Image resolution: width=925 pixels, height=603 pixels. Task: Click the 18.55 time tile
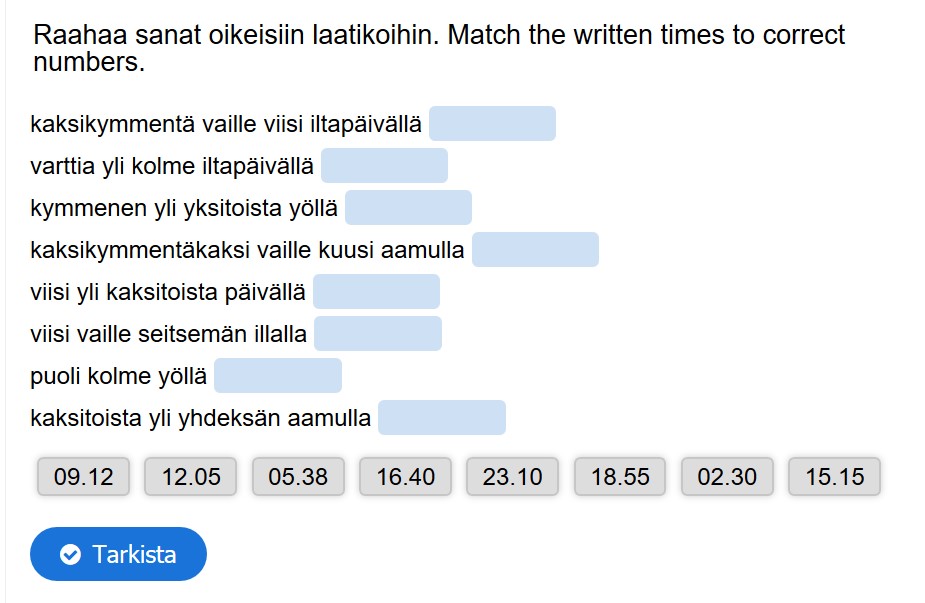coord(620,477)
